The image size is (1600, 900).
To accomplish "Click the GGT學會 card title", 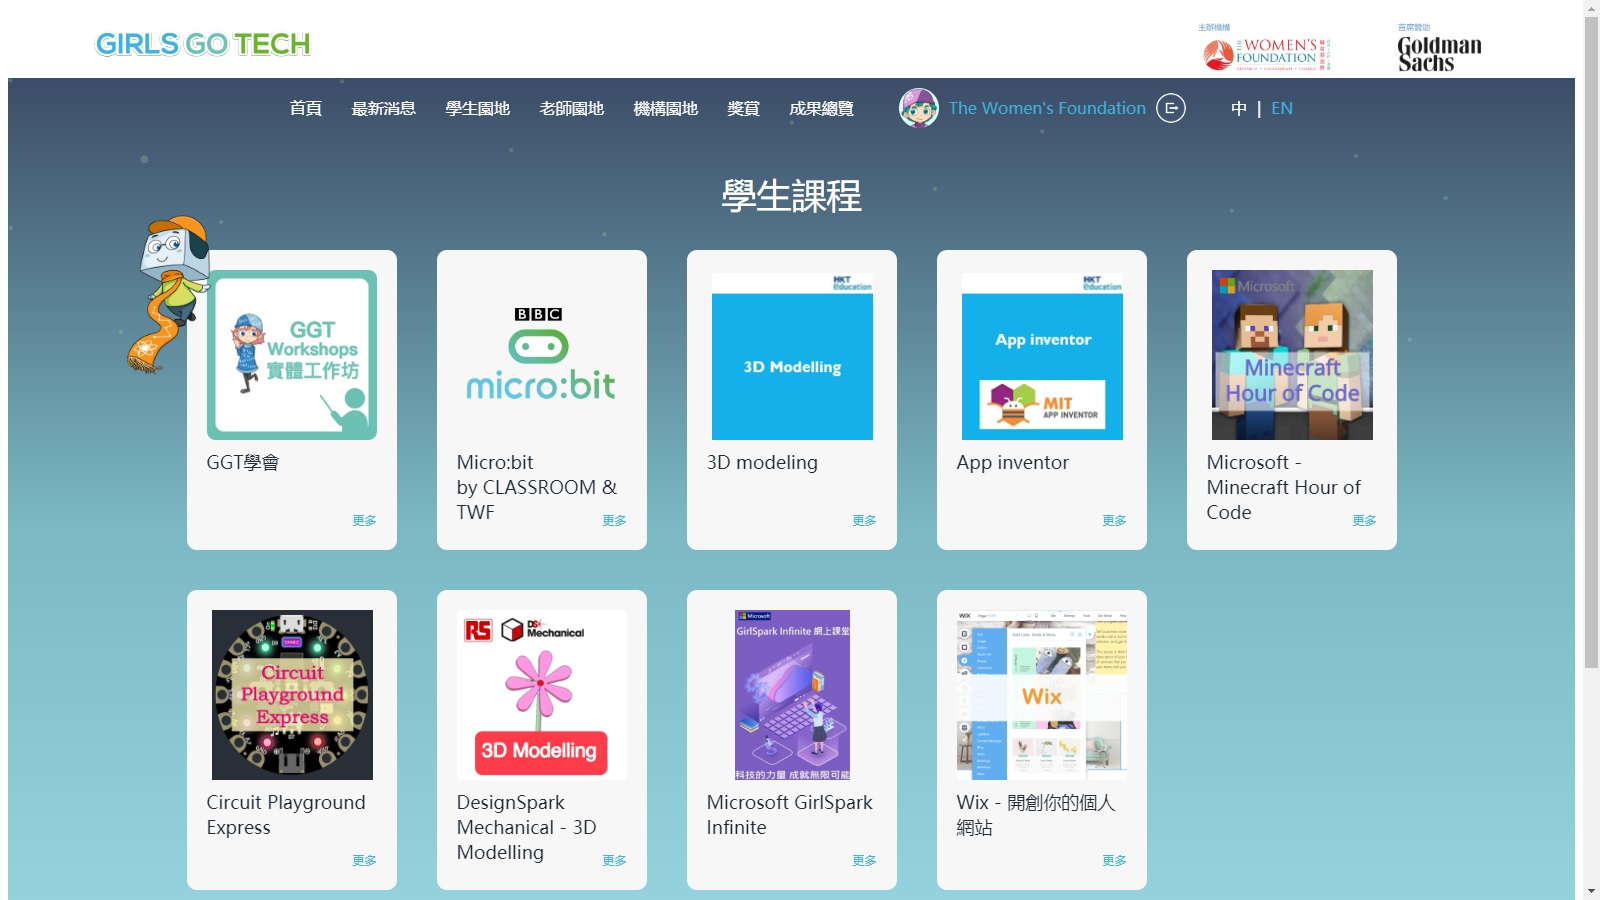I will pos(243,462).
